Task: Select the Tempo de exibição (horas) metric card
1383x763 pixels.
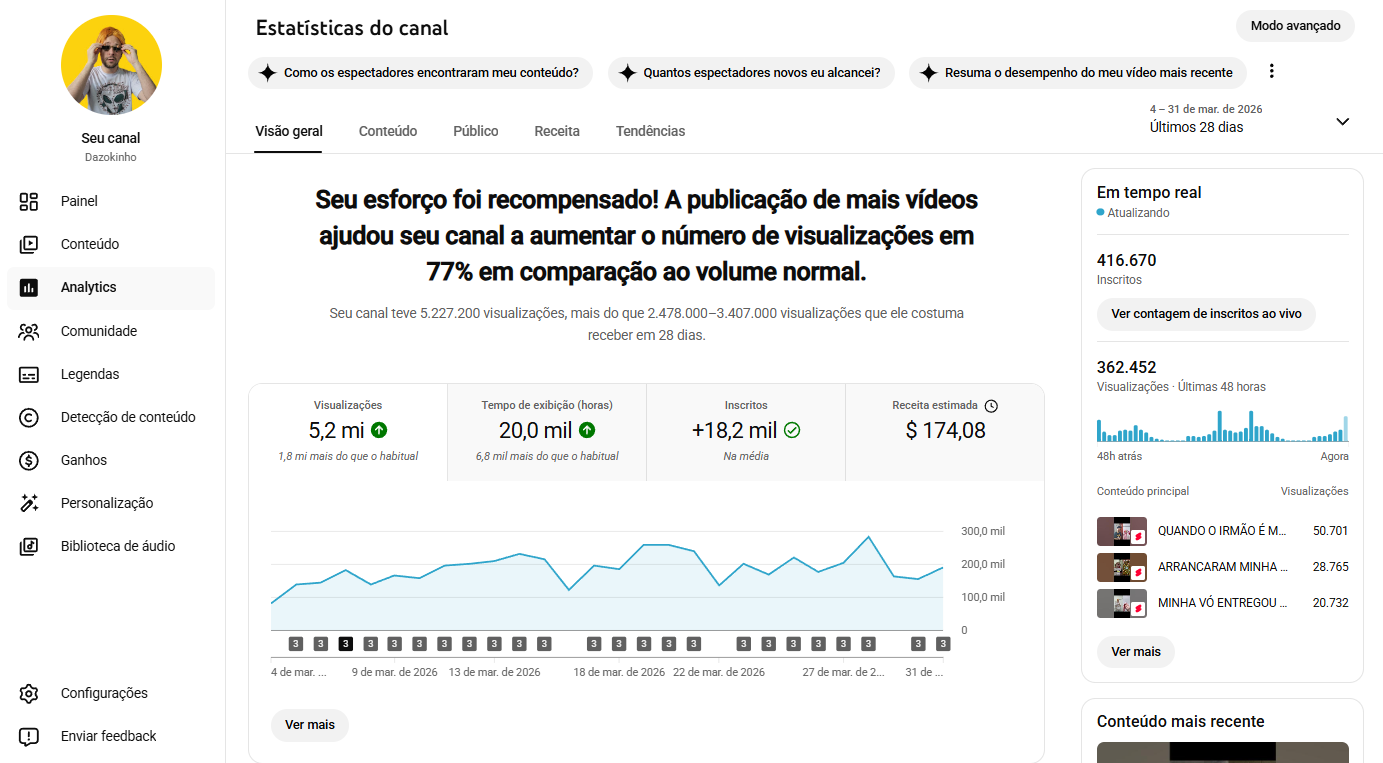Action: [547, 432]
